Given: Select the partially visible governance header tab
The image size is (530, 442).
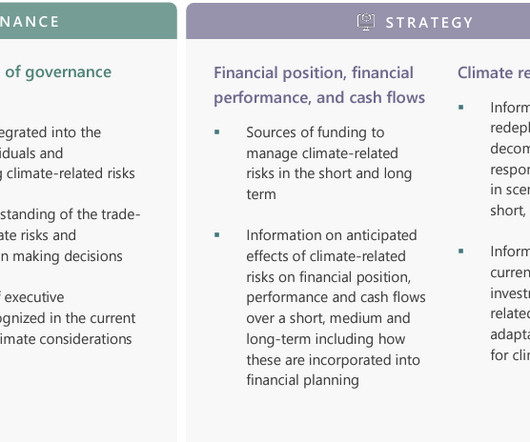Looking at the screenshot, I should click(88, 21).
